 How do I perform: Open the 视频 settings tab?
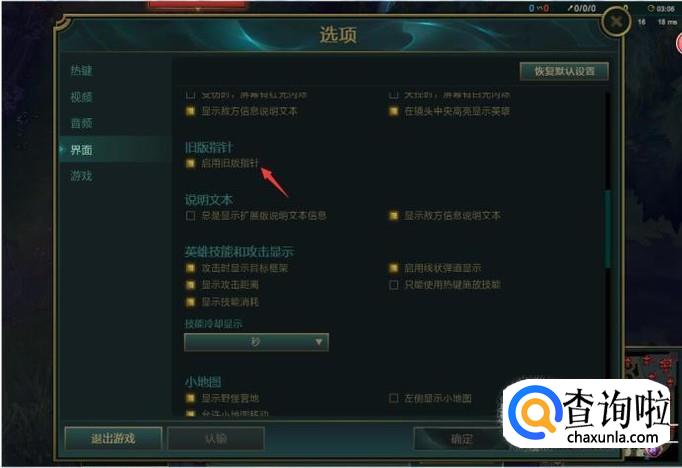81,97
